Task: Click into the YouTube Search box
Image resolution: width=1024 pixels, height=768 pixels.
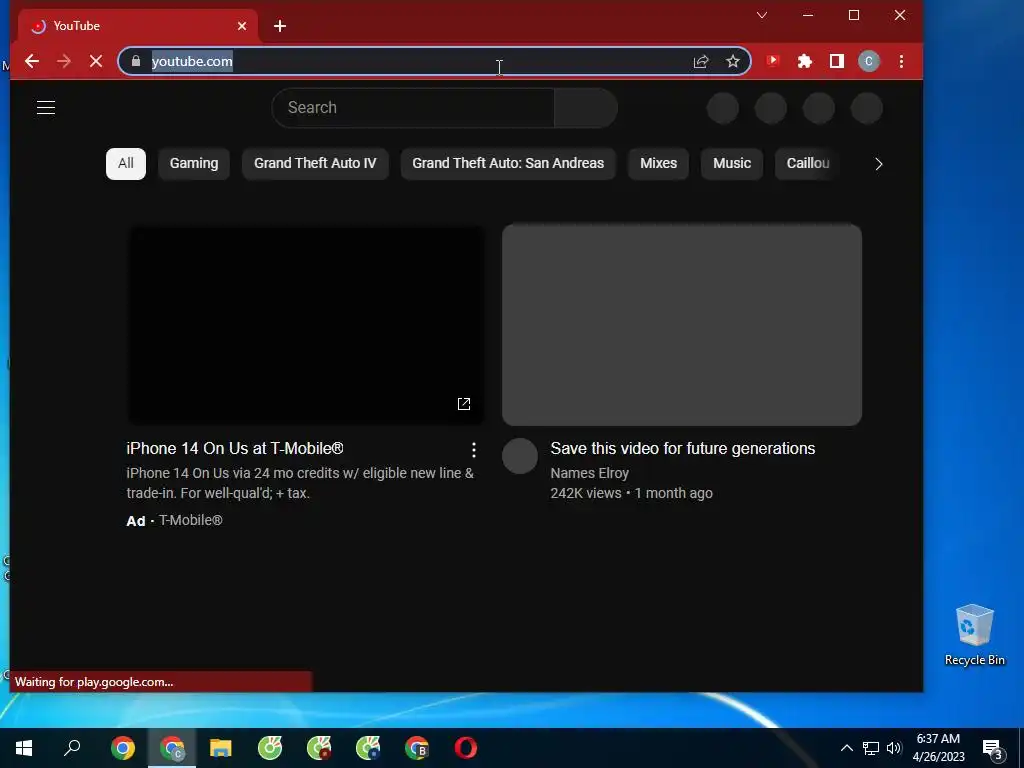Action: 413,108
